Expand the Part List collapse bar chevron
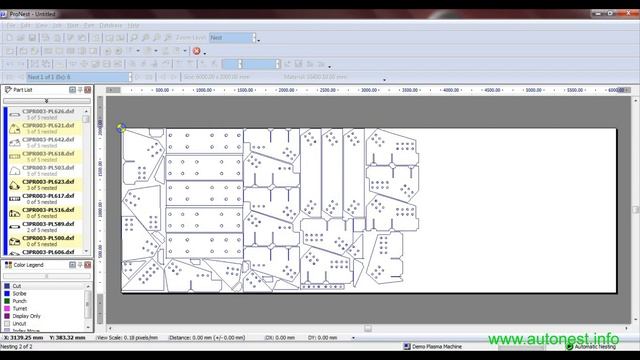Screen dimensions: 640x360 47,101
